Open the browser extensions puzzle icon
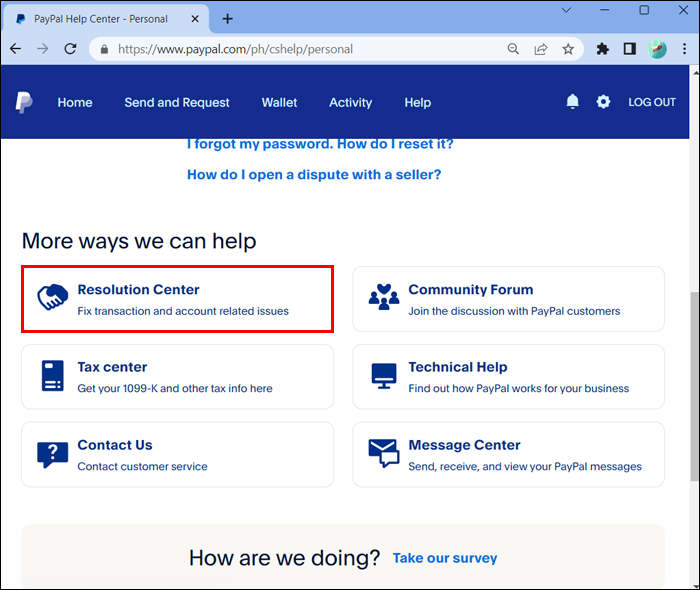This screenshot has height=590, width=700. [602, 49]
